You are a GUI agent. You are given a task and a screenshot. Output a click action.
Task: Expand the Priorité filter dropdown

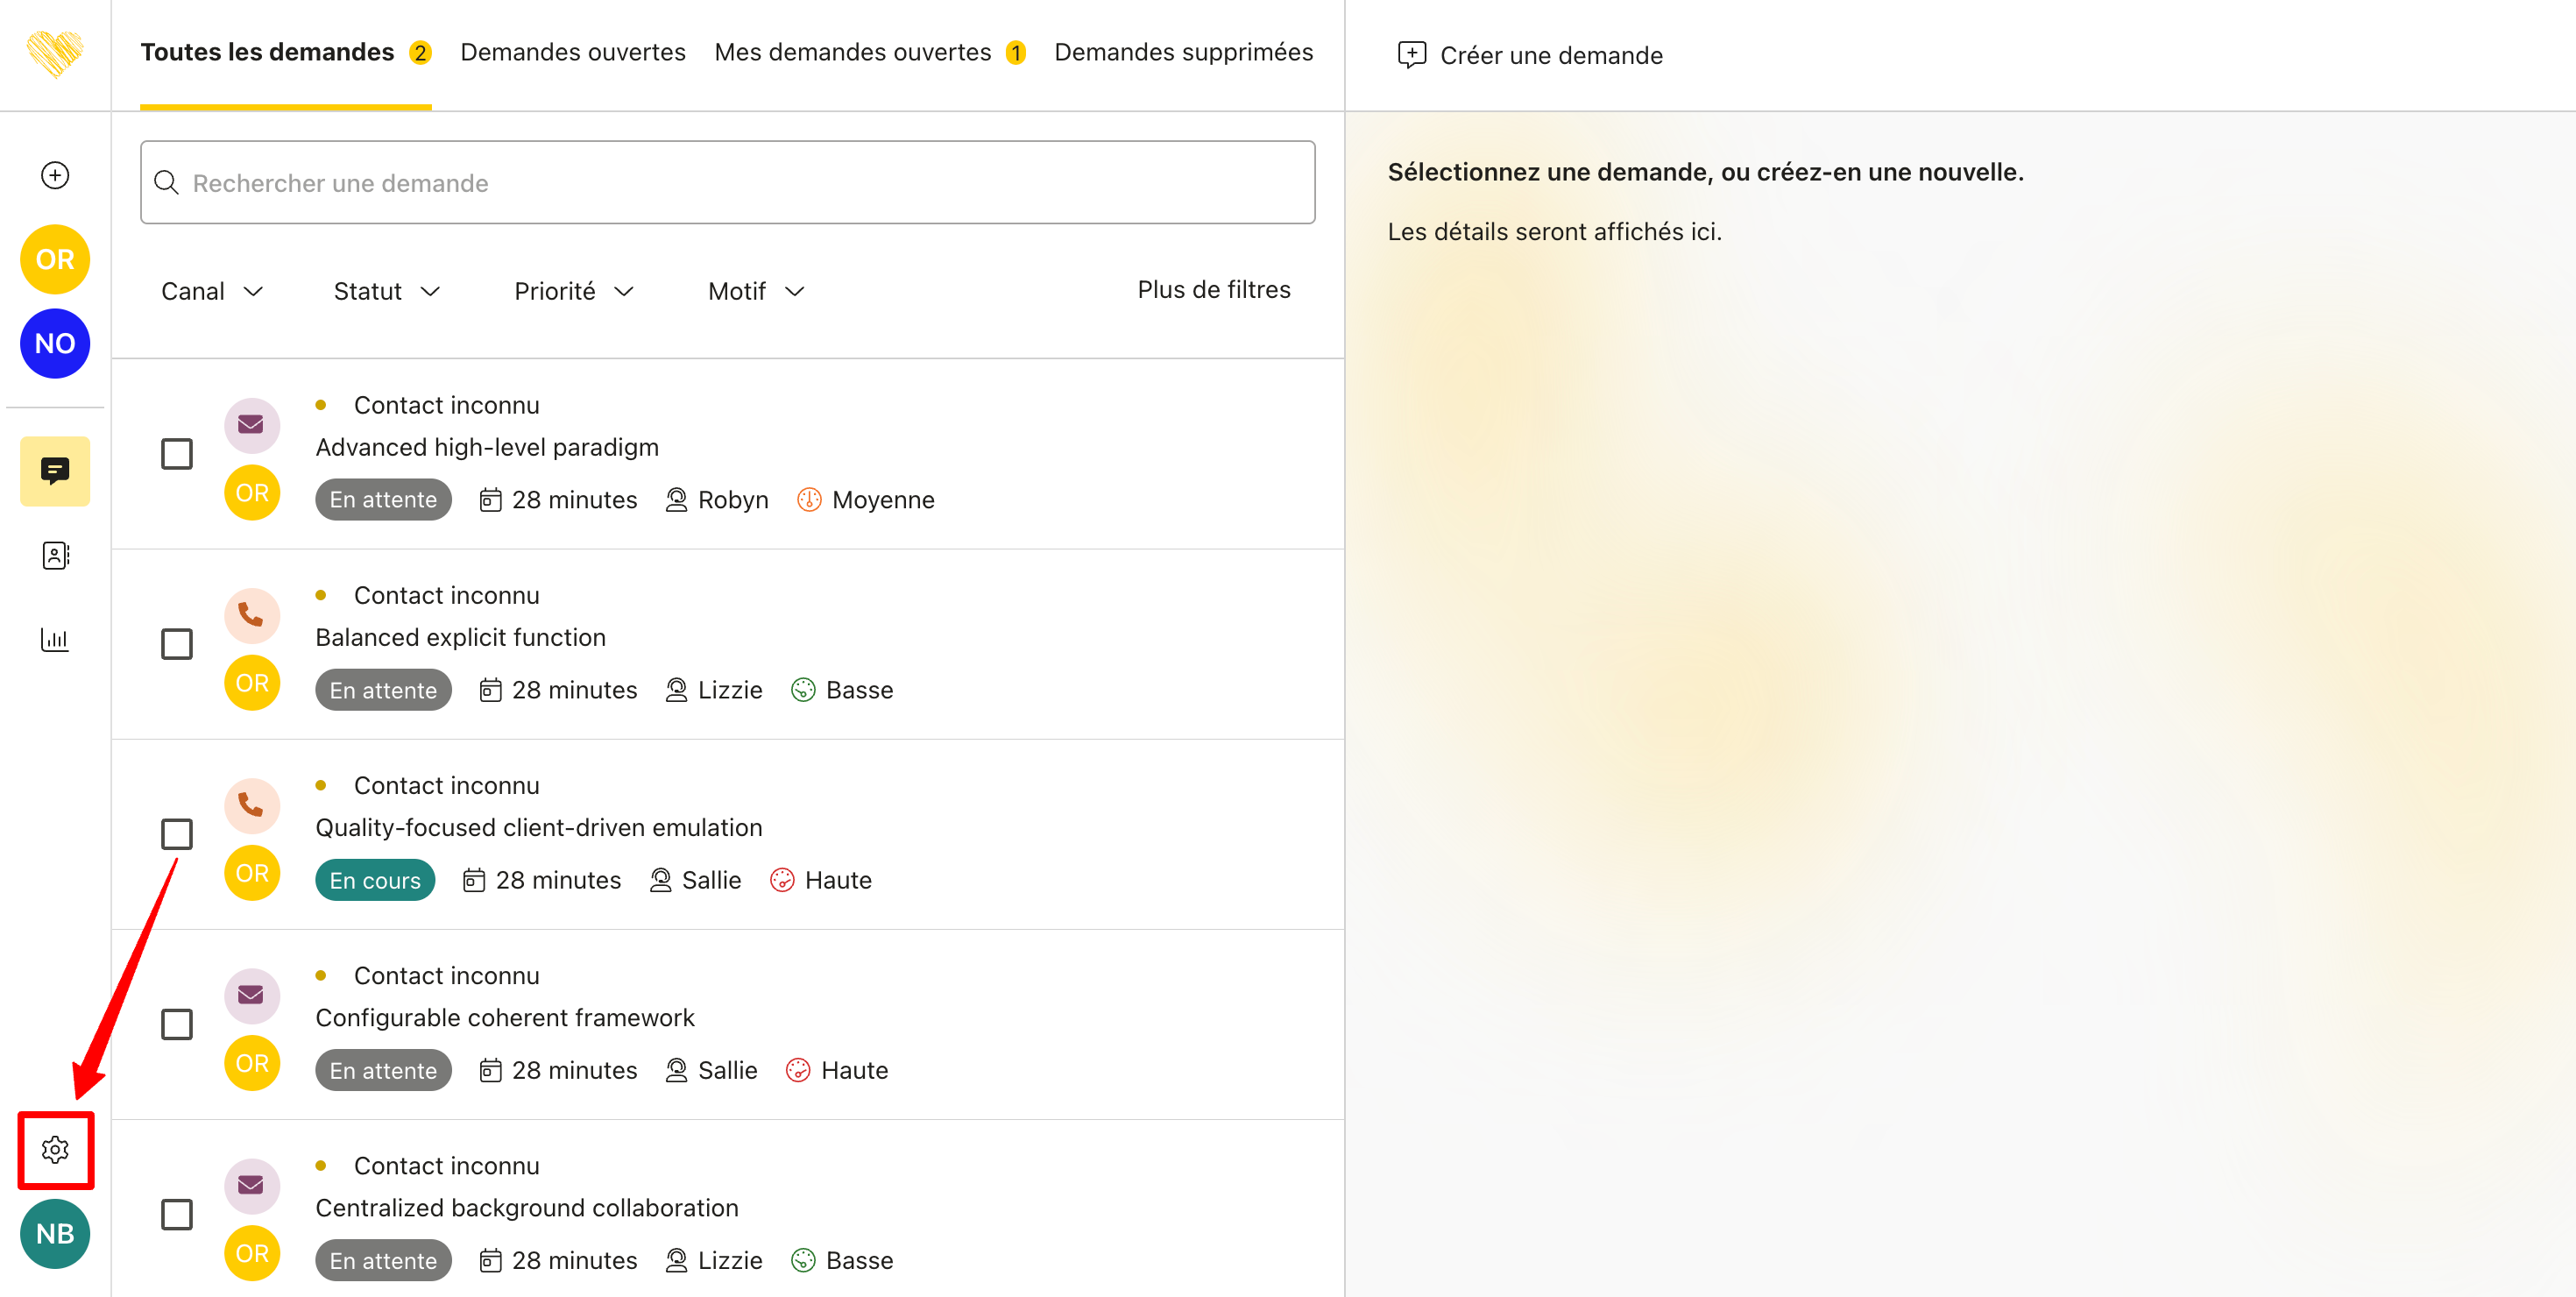(573, 291)
